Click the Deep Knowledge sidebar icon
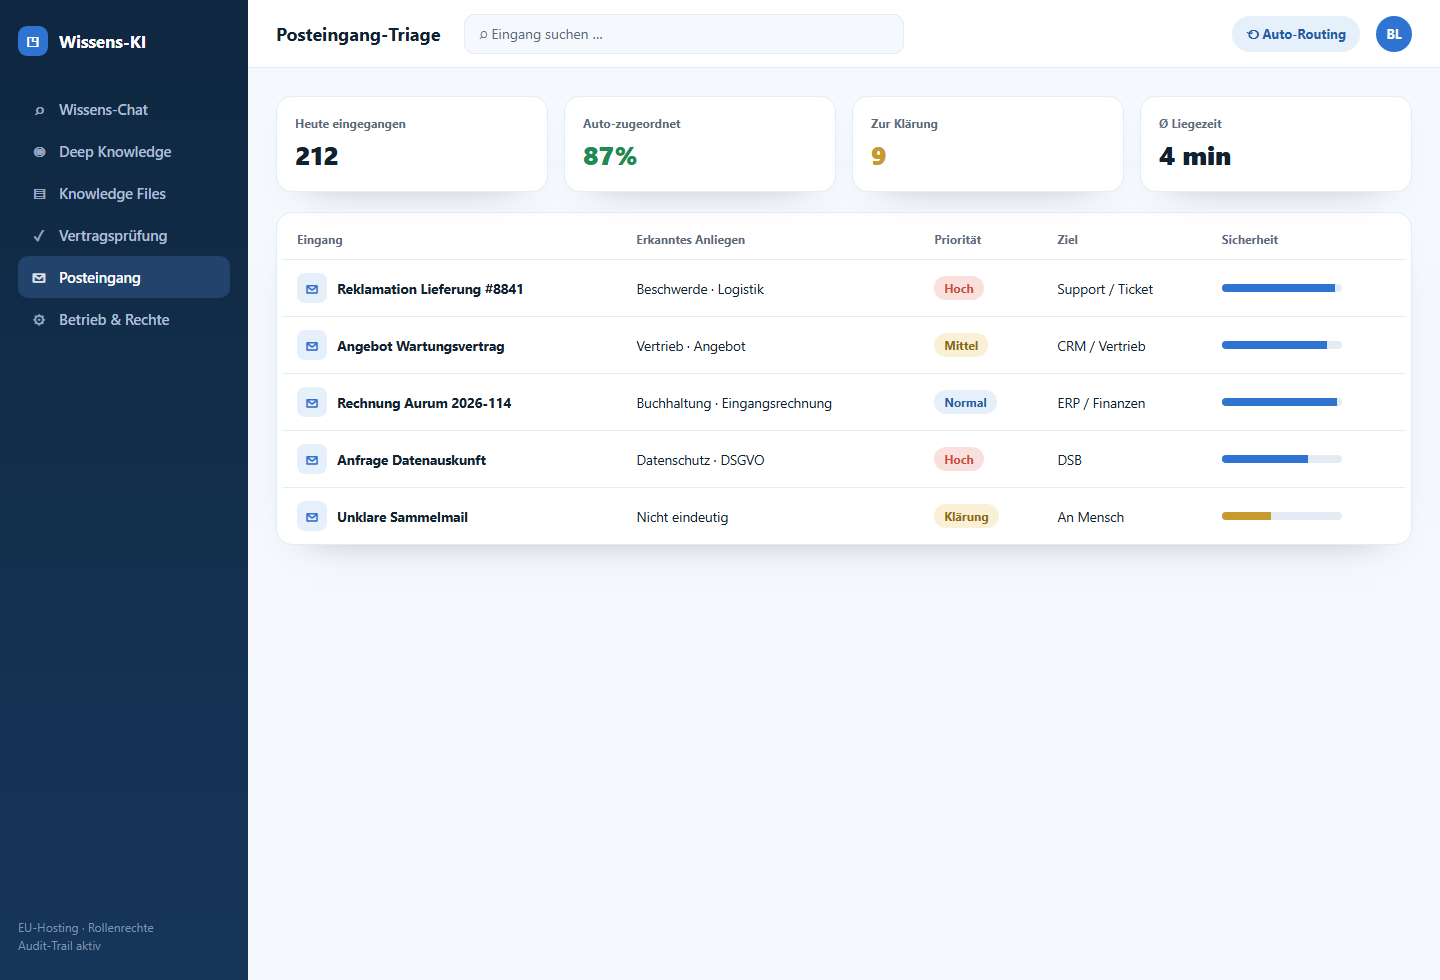 click(39, 152)
